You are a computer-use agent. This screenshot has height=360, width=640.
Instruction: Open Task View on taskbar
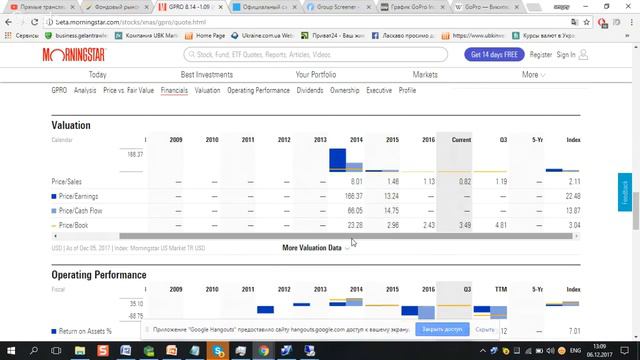point(56,351)
